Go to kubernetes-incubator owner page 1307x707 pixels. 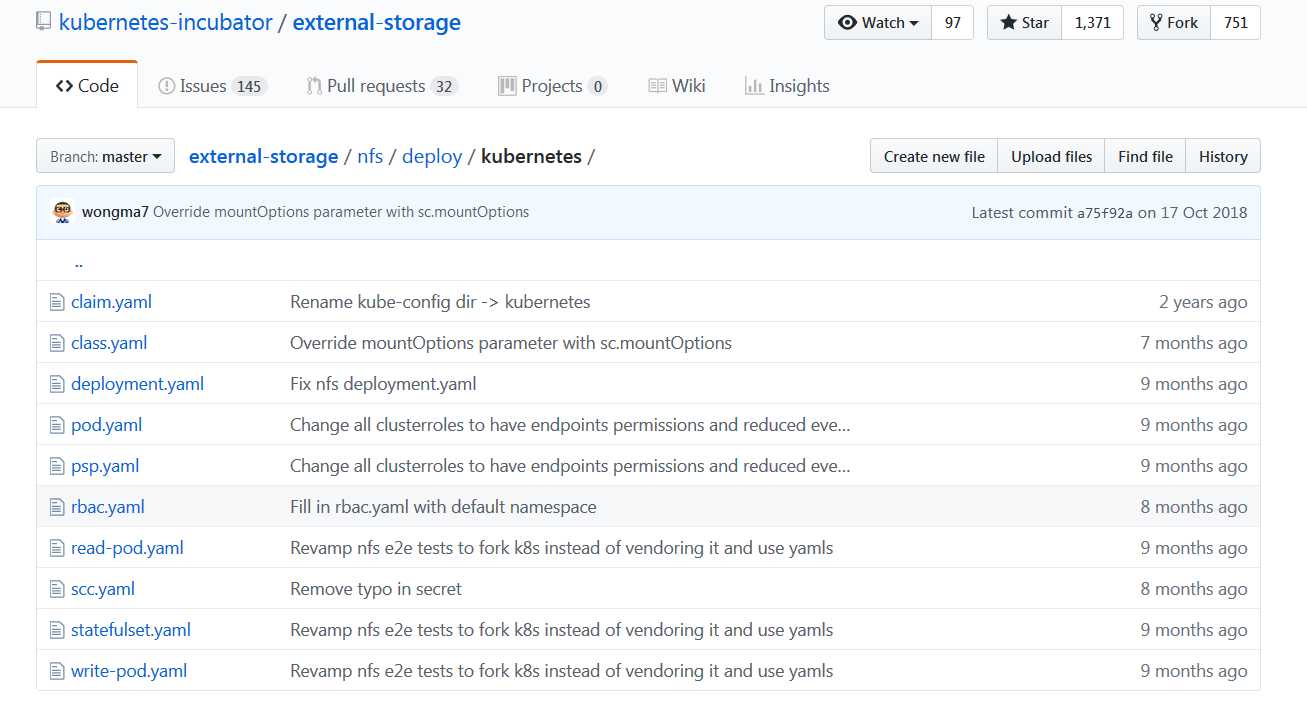166,22
